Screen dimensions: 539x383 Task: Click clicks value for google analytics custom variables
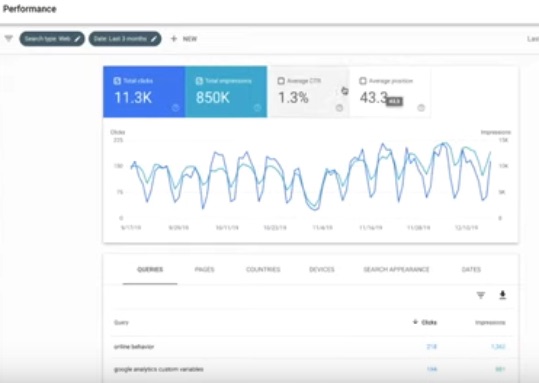click(432, 369)
